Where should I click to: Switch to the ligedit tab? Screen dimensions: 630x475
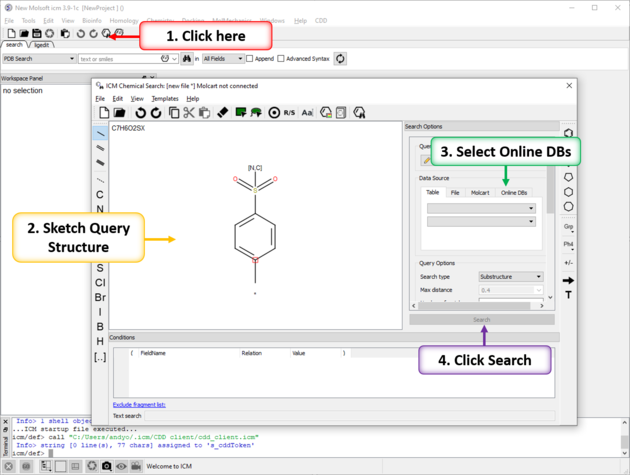click(x=44, y=45)
